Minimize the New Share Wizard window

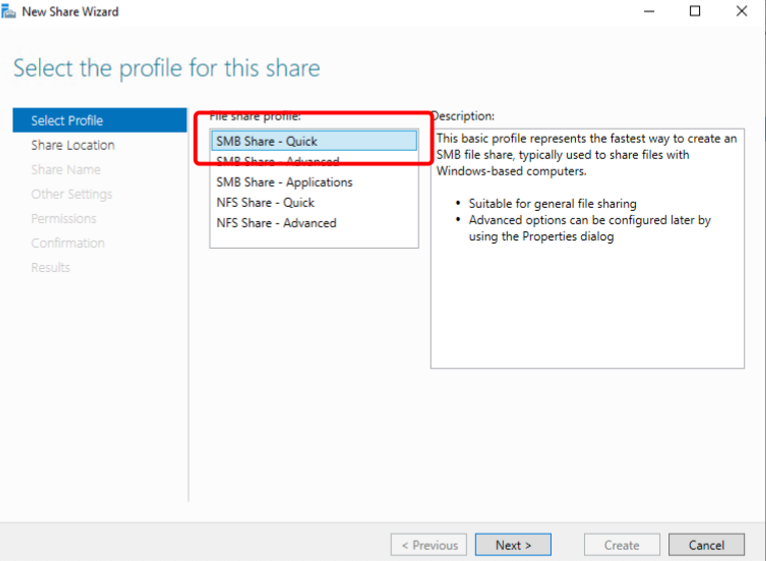(649, 12)
